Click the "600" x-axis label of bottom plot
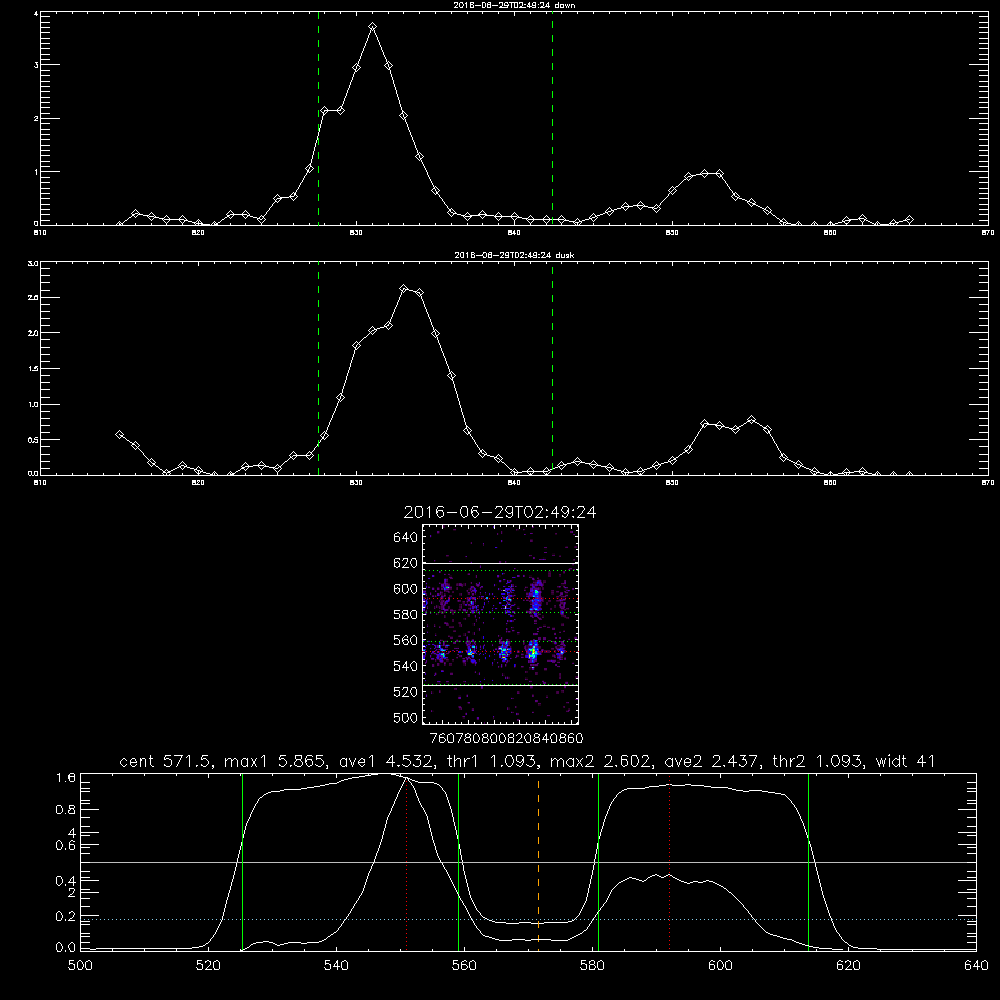Viewport: 1000px width, 1000px height. point(720,966)
